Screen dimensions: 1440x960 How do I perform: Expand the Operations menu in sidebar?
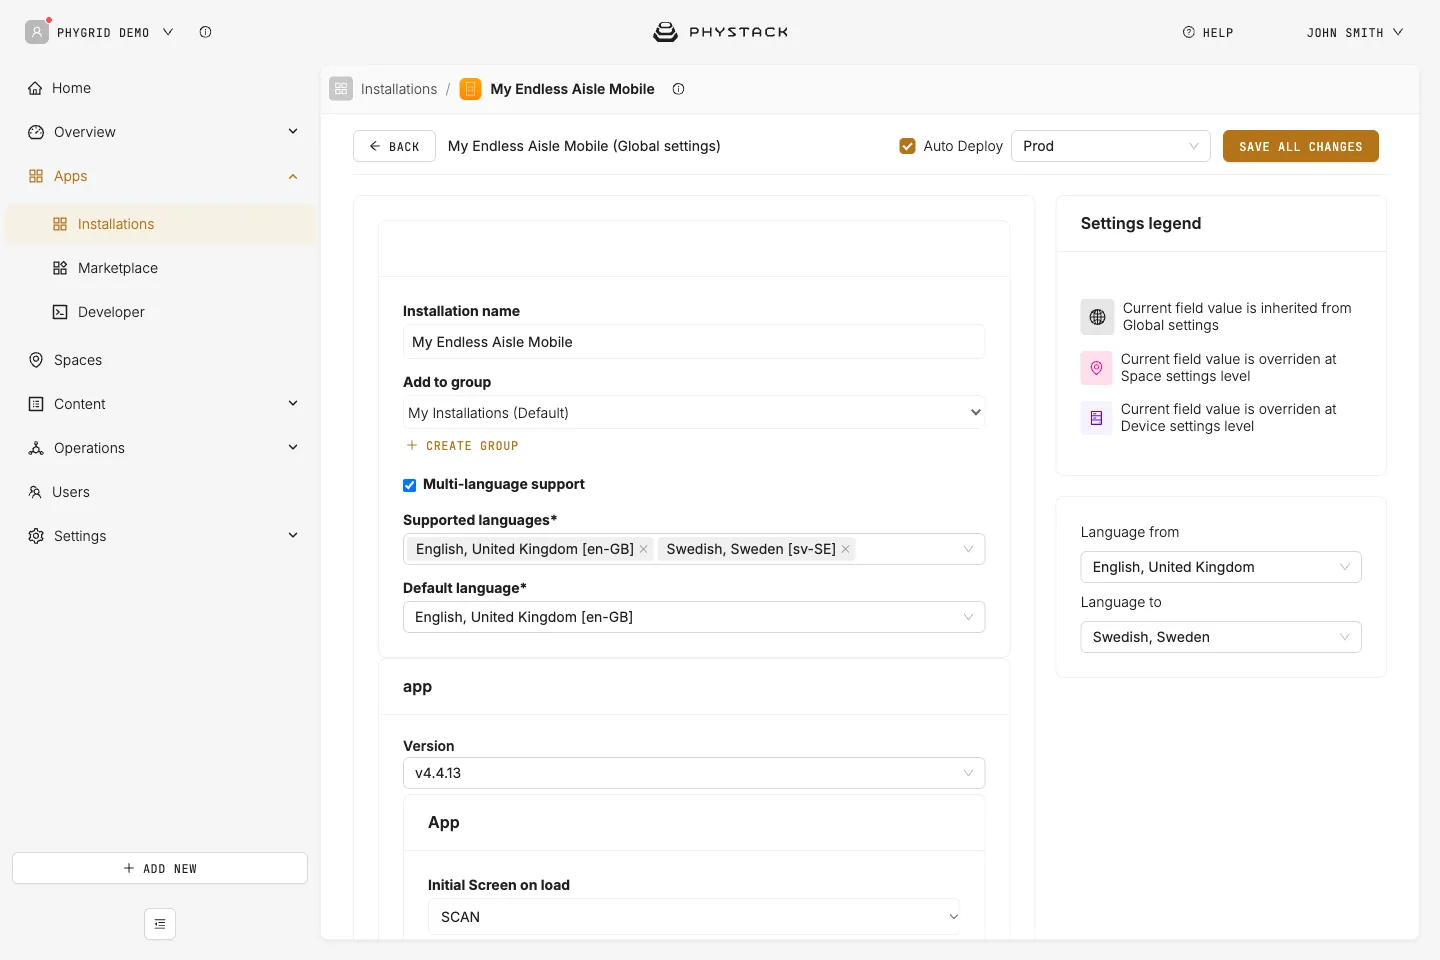click(162, 448)
